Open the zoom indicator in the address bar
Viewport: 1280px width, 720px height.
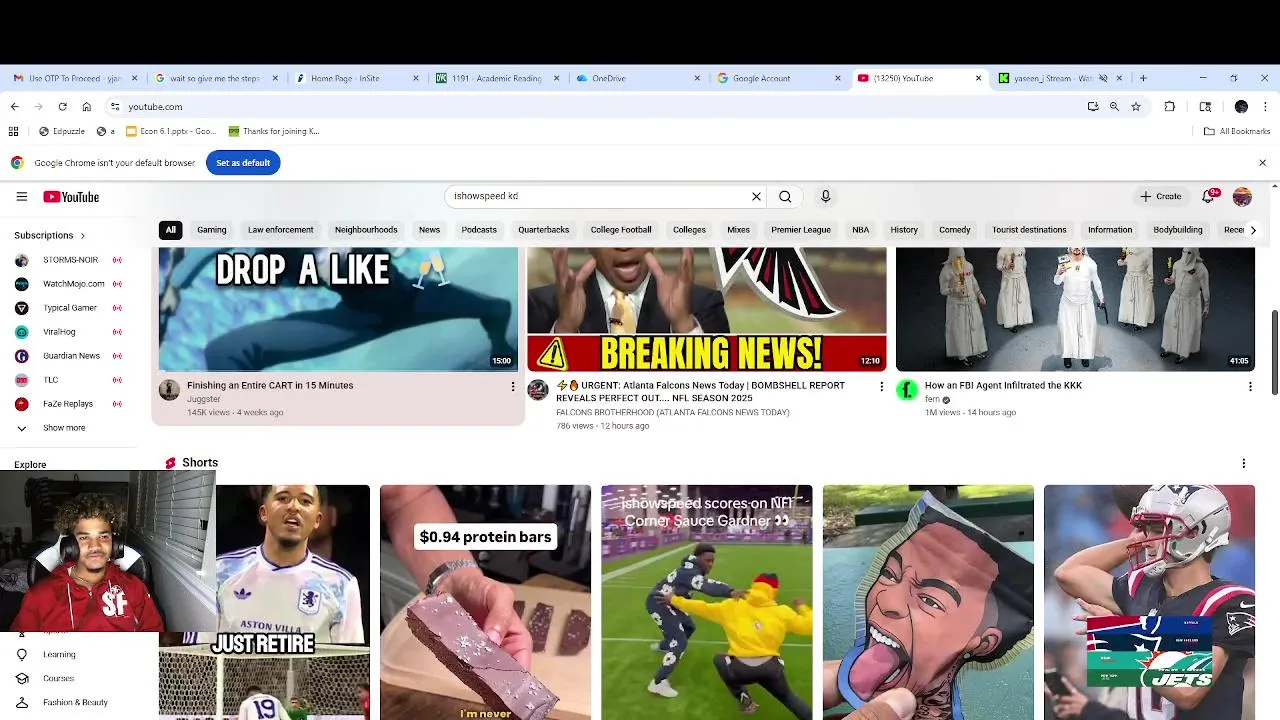point(1114,106)
